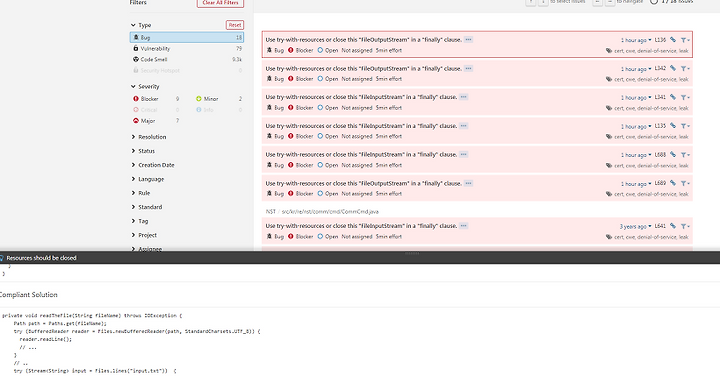Open the NST project link
720x376 pixels.
tap(270, 212)
